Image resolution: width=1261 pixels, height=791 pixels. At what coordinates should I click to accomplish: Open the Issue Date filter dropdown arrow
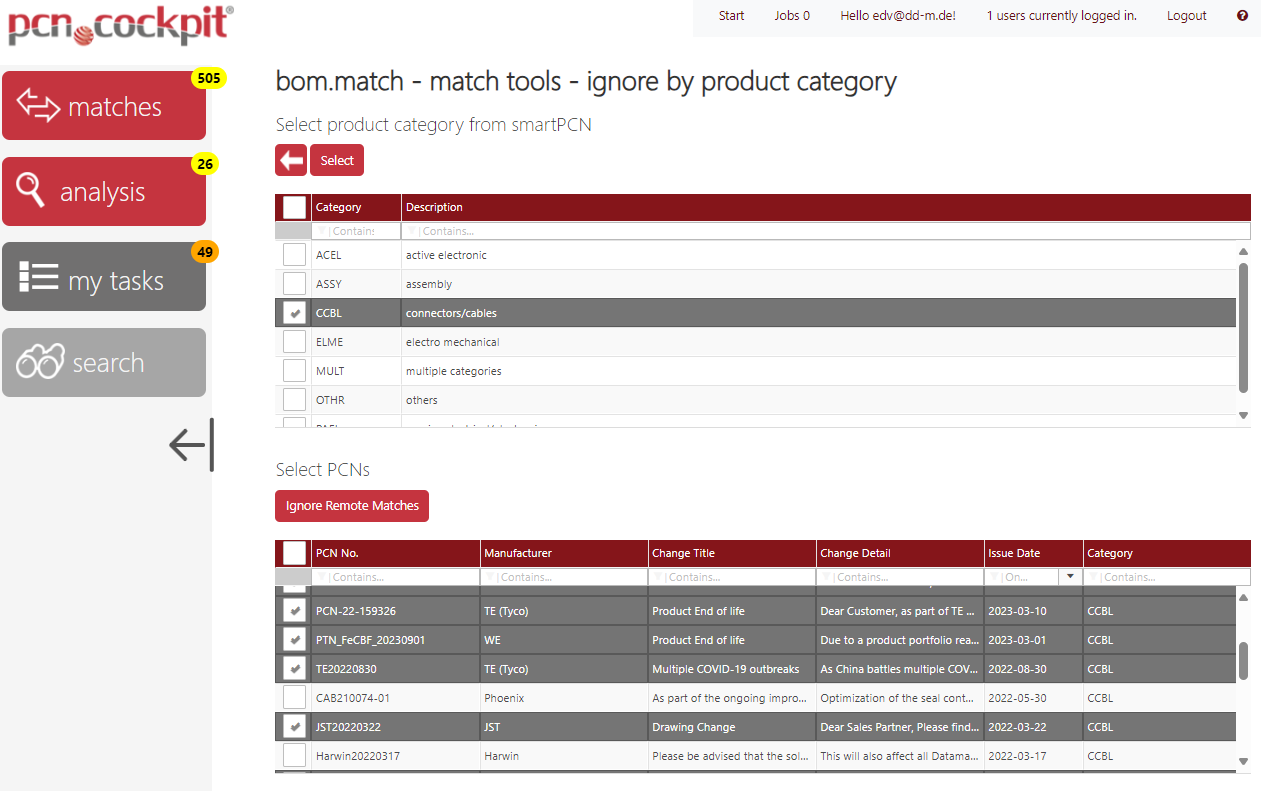tap(1070, 577)
